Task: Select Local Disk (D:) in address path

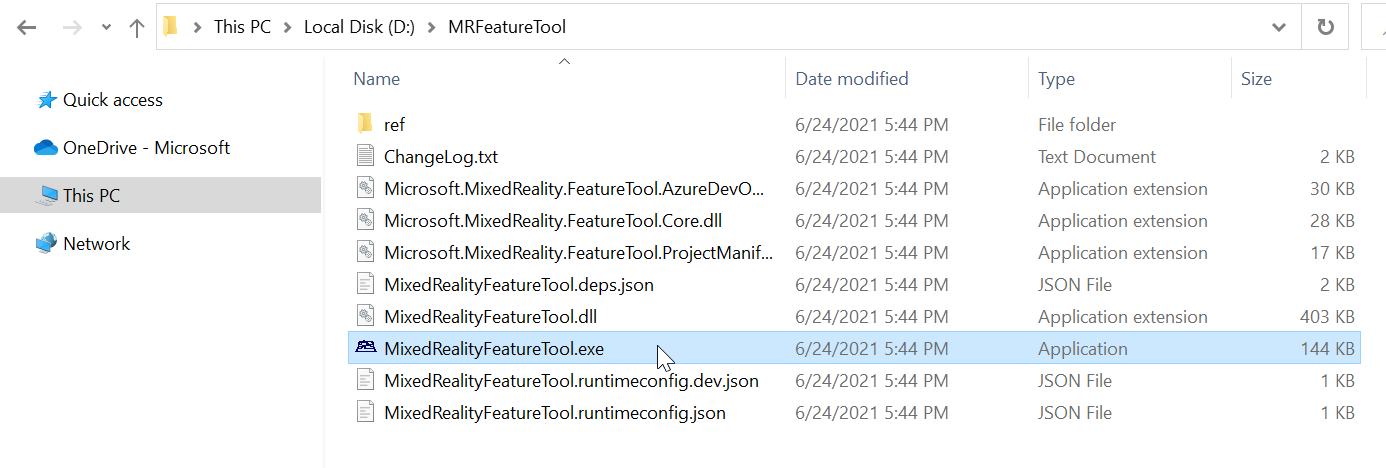Action: 357,27
